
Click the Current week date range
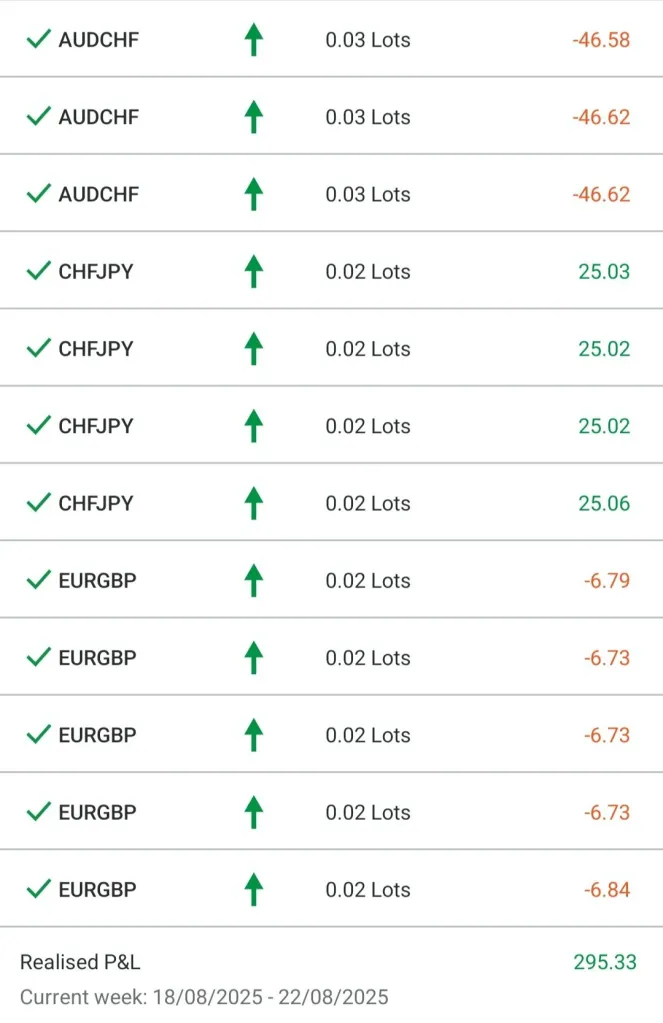[204, 997]
